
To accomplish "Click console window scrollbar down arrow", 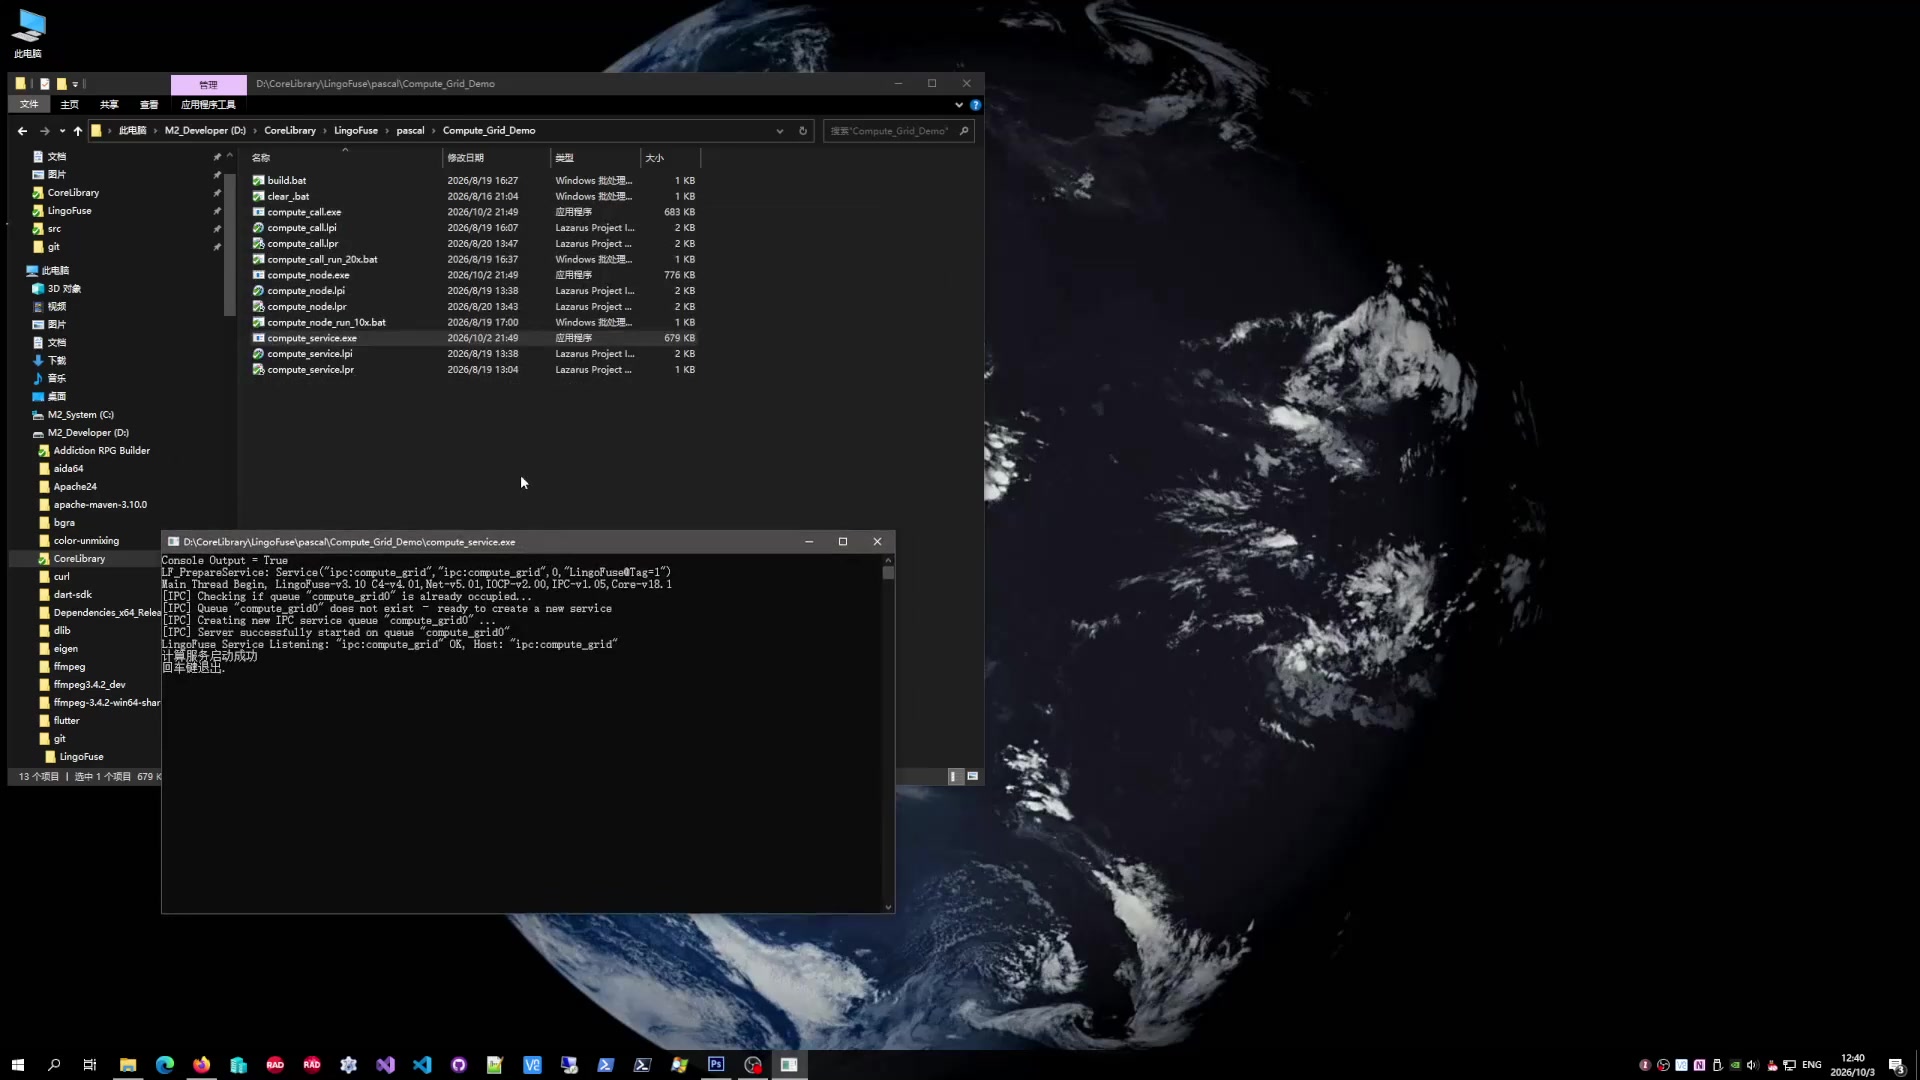I will click(x=888, y=907).
